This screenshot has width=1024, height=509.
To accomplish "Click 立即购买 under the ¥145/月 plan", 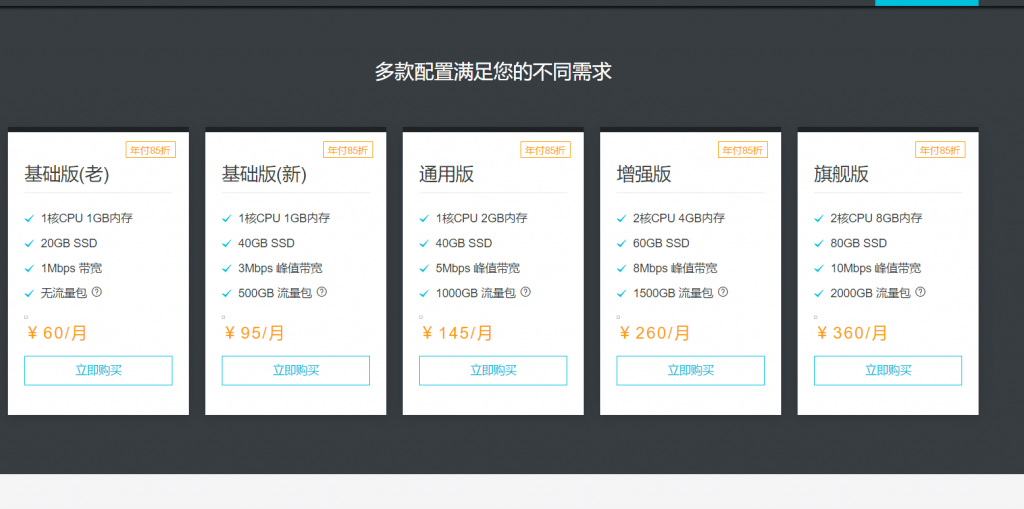I will pyautogui.click(x=493, y=370).
